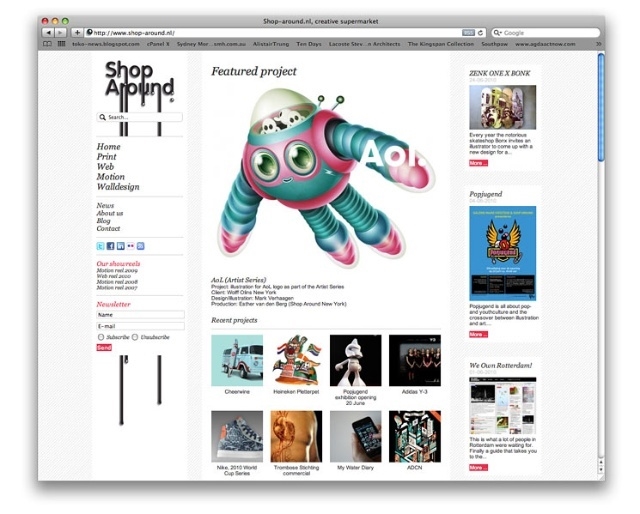This screenshot has width=640, height=514.
Task: Click the reload page icon in address bar
Action: pos(480,33)
